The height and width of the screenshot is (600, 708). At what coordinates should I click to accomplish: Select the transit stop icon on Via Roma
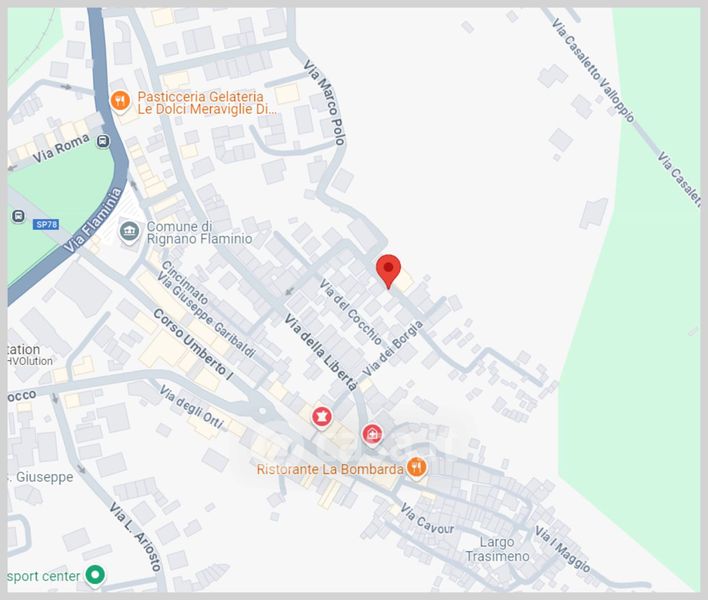tap(104, 142)
